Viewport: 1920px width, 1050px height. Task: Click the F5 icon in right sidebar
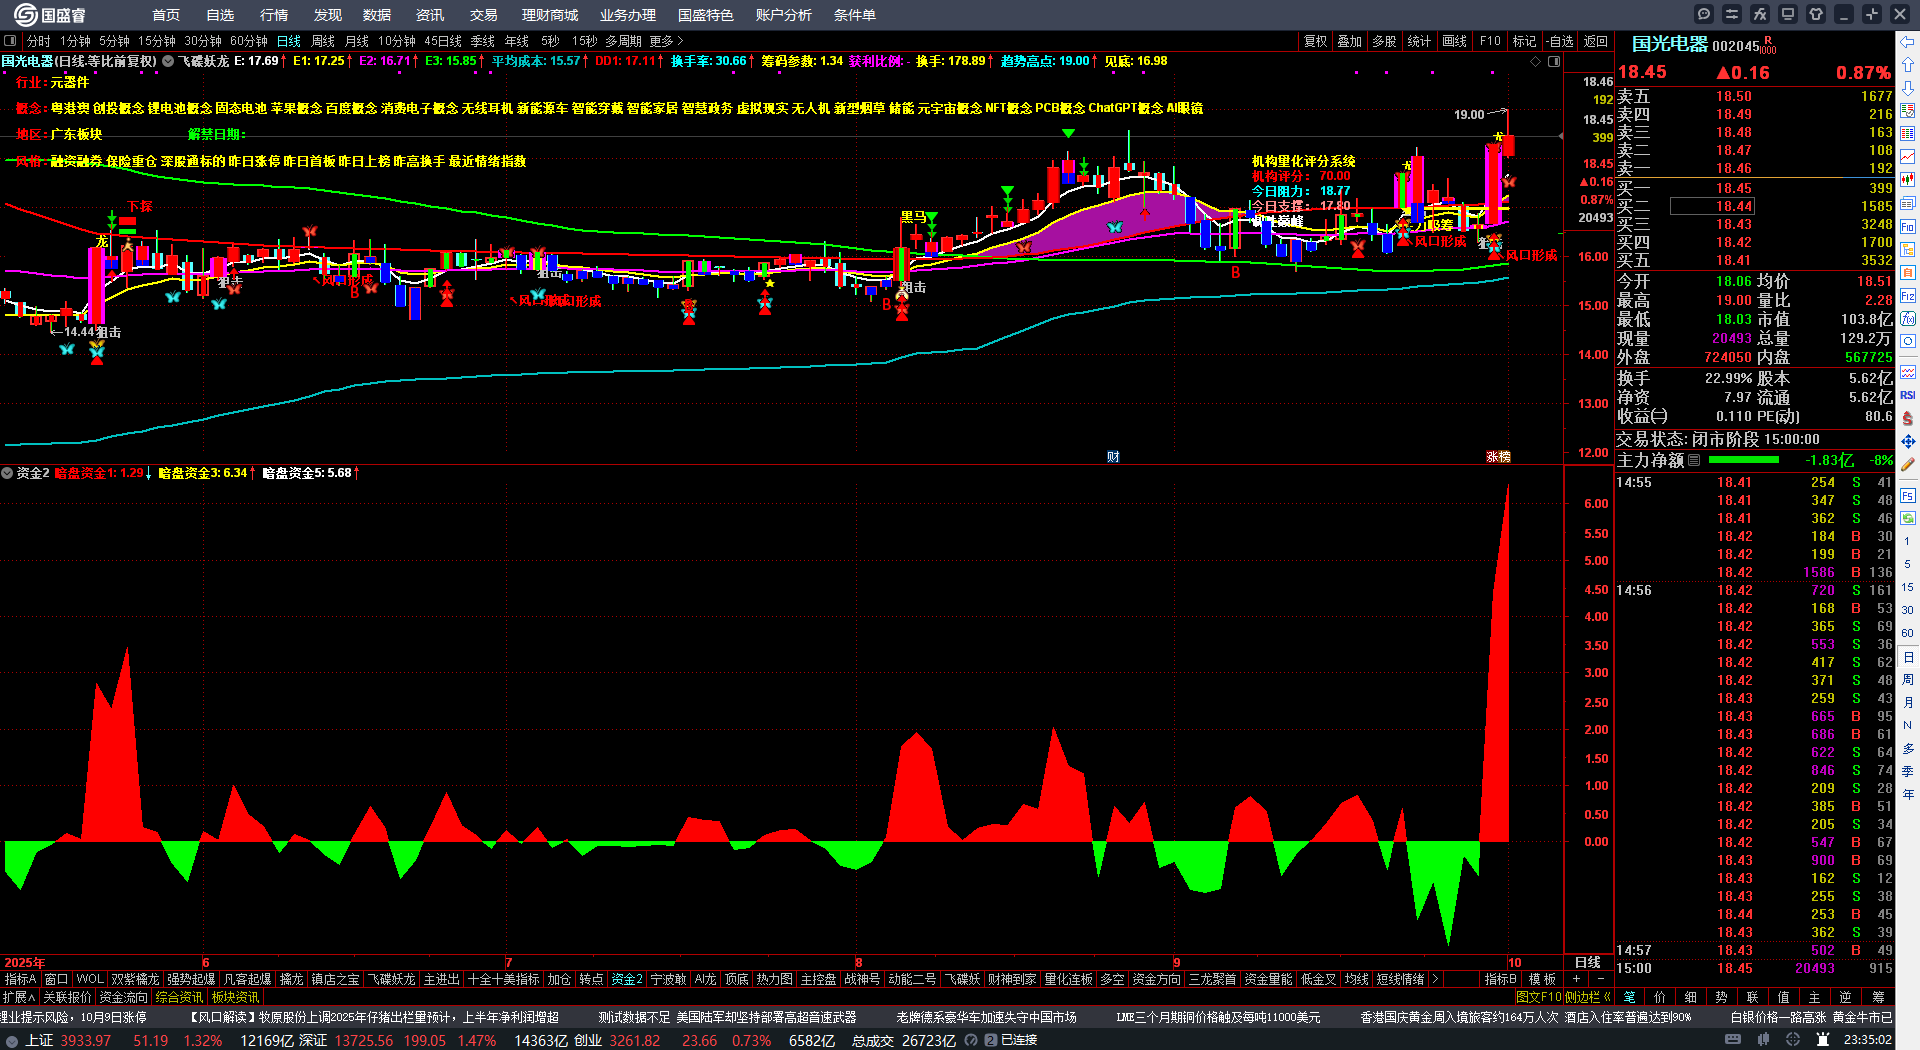tap(1908, 496)
